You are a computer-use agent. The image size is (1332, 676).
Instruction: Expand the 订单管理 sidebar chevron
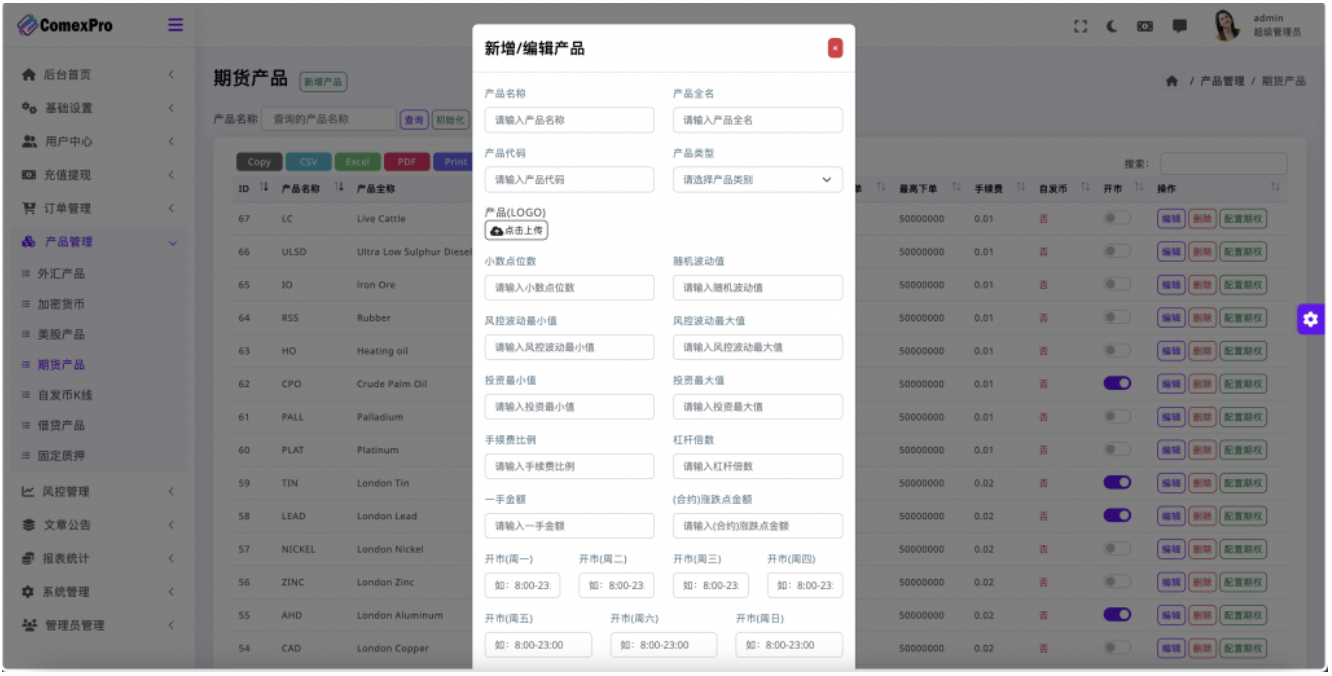(171, 208)
